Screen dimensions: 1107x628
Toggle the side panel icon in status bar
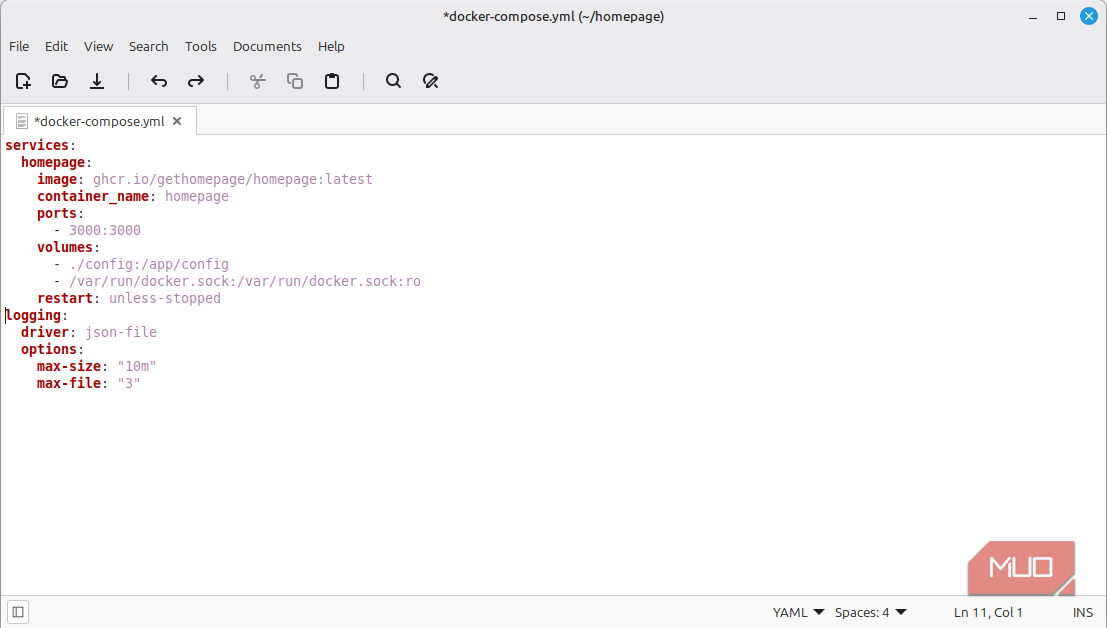point(18,612)
